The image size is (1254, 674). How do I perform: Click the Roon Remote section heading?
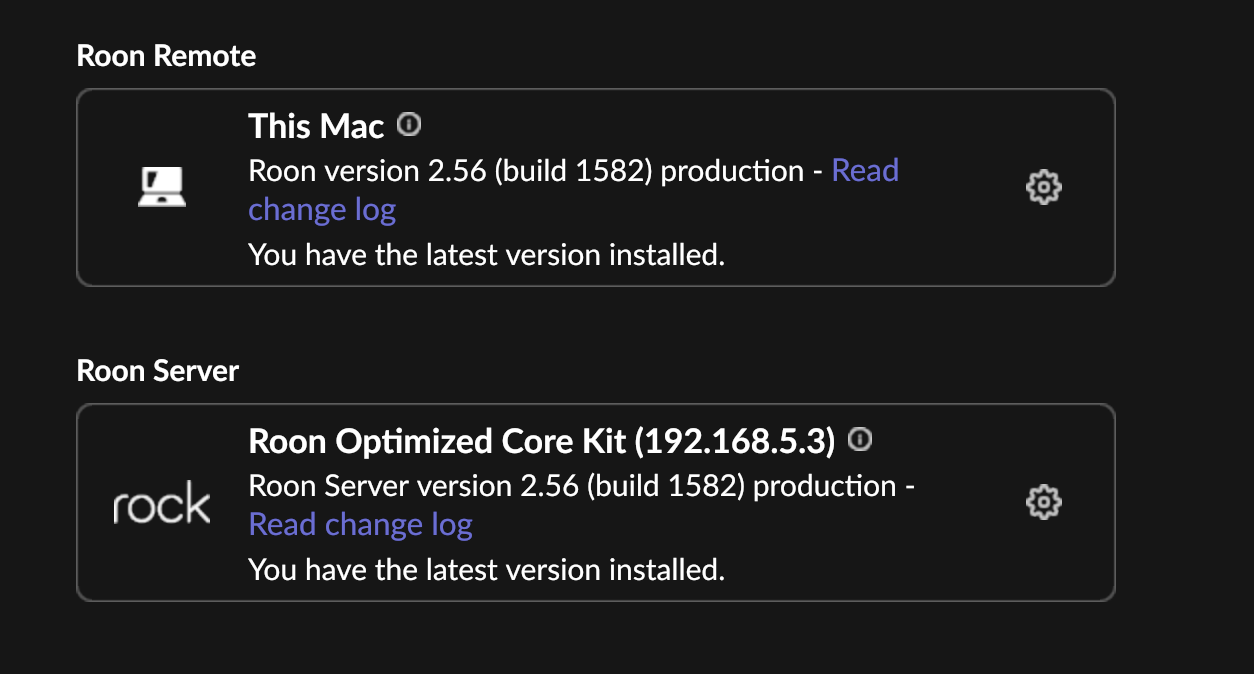click(x=166, y=55)
